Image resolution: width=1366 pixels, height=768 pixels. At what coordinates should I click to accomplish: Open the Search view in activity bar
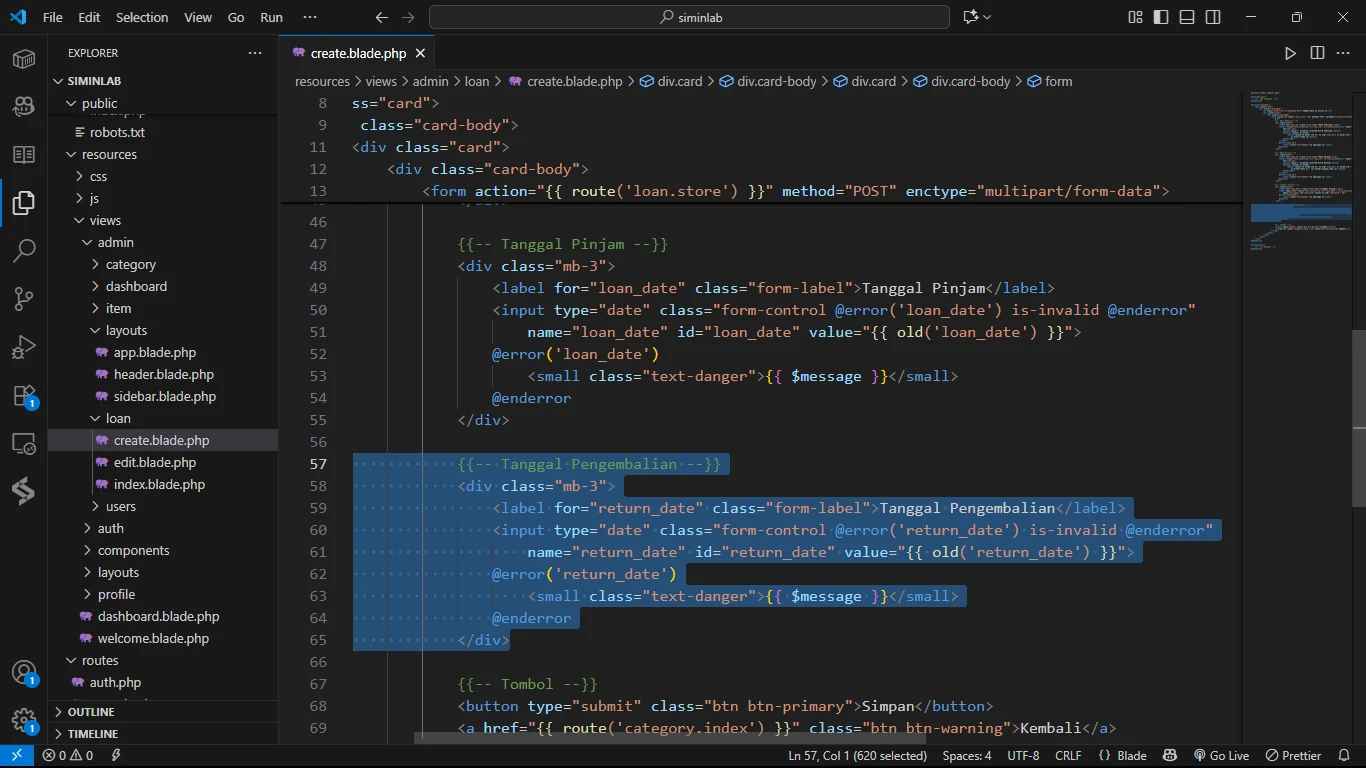tap(24, 250)
